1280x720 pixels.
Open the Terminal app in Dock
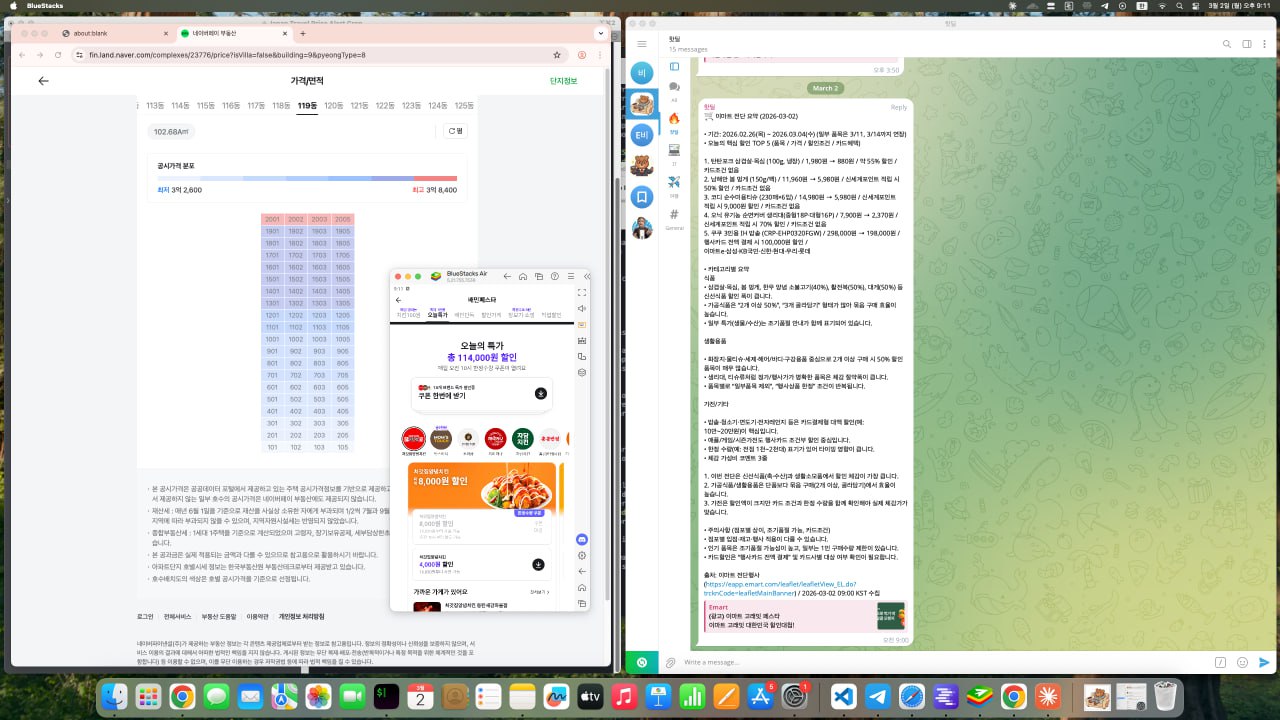[387, 696]
